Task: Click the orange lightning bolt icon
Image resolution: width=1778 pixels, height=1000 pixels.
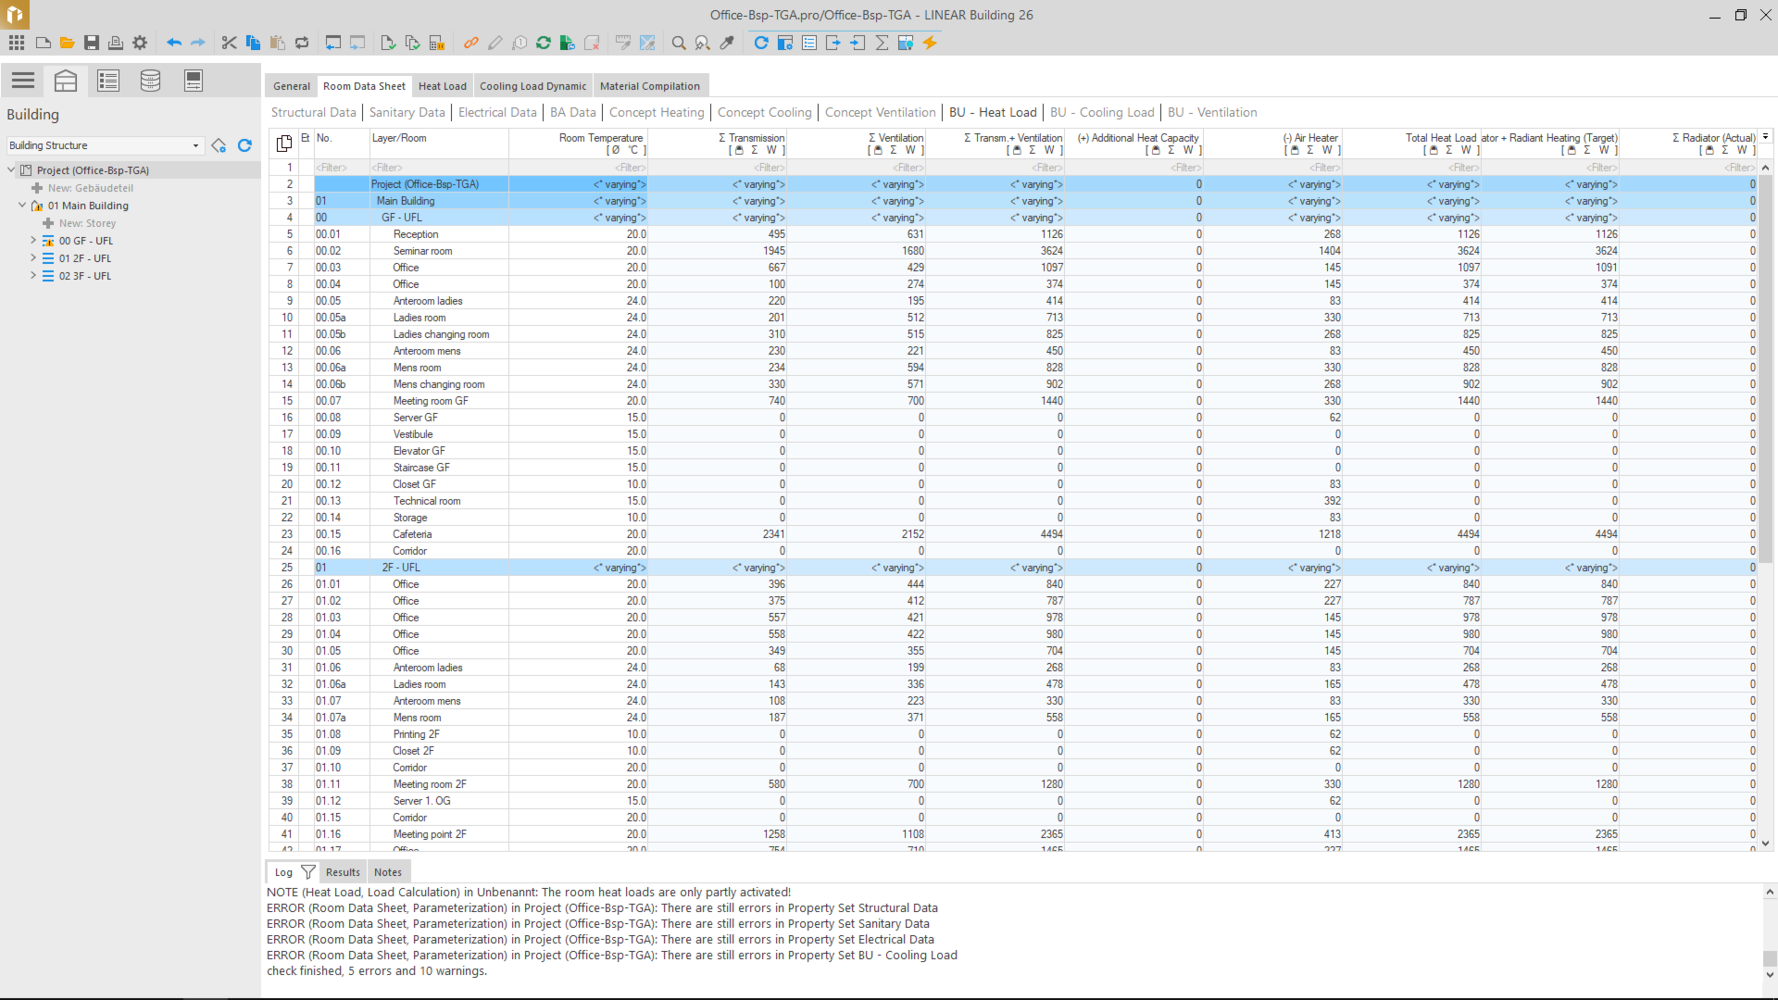Action: (x=930, y=43)
